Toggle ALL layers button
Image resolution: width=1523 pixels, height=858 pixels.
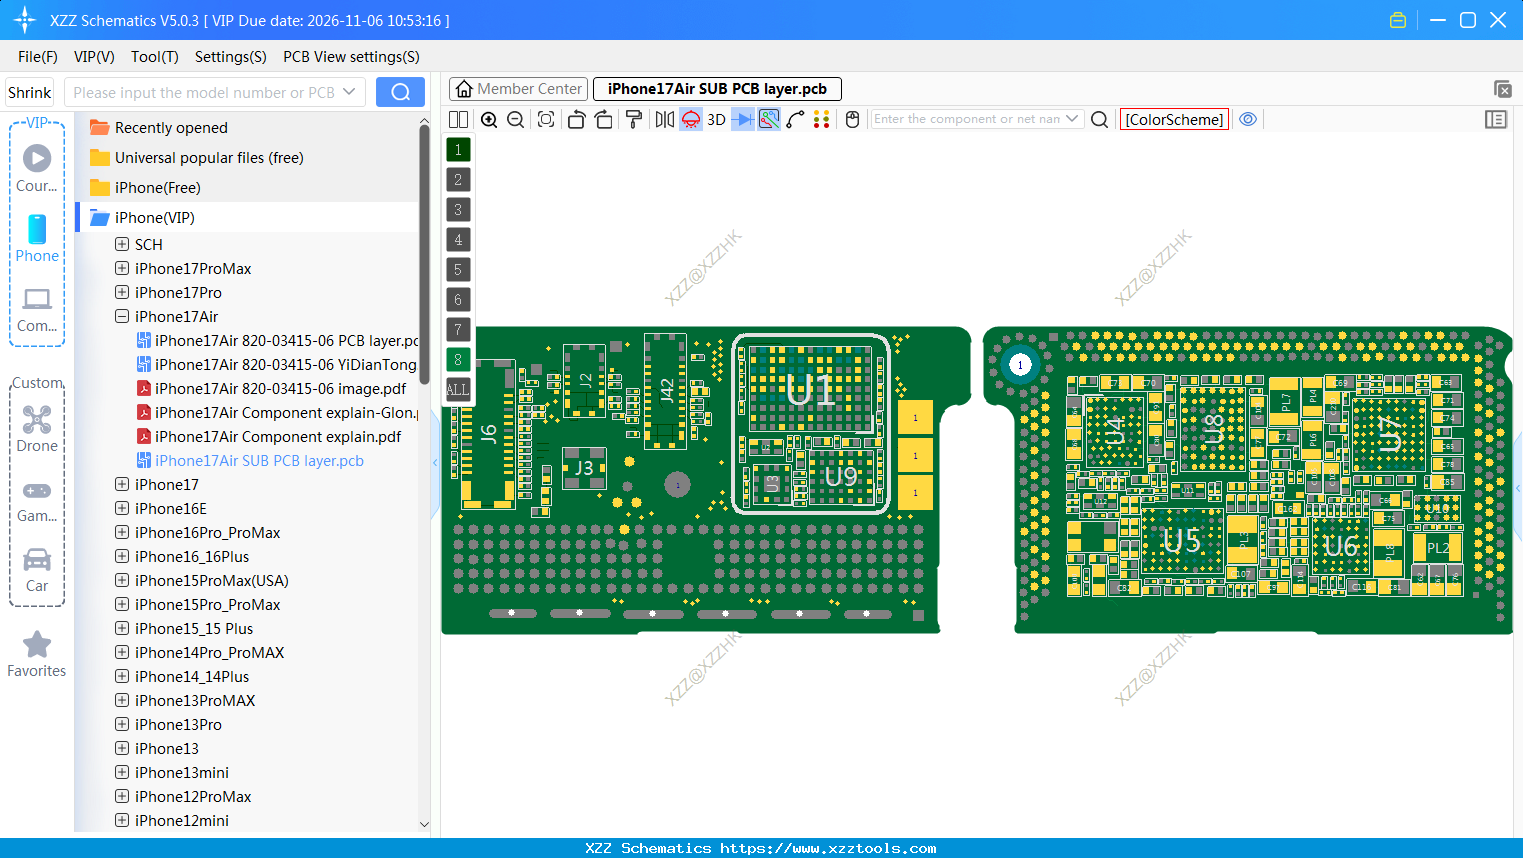pos(458,390)
